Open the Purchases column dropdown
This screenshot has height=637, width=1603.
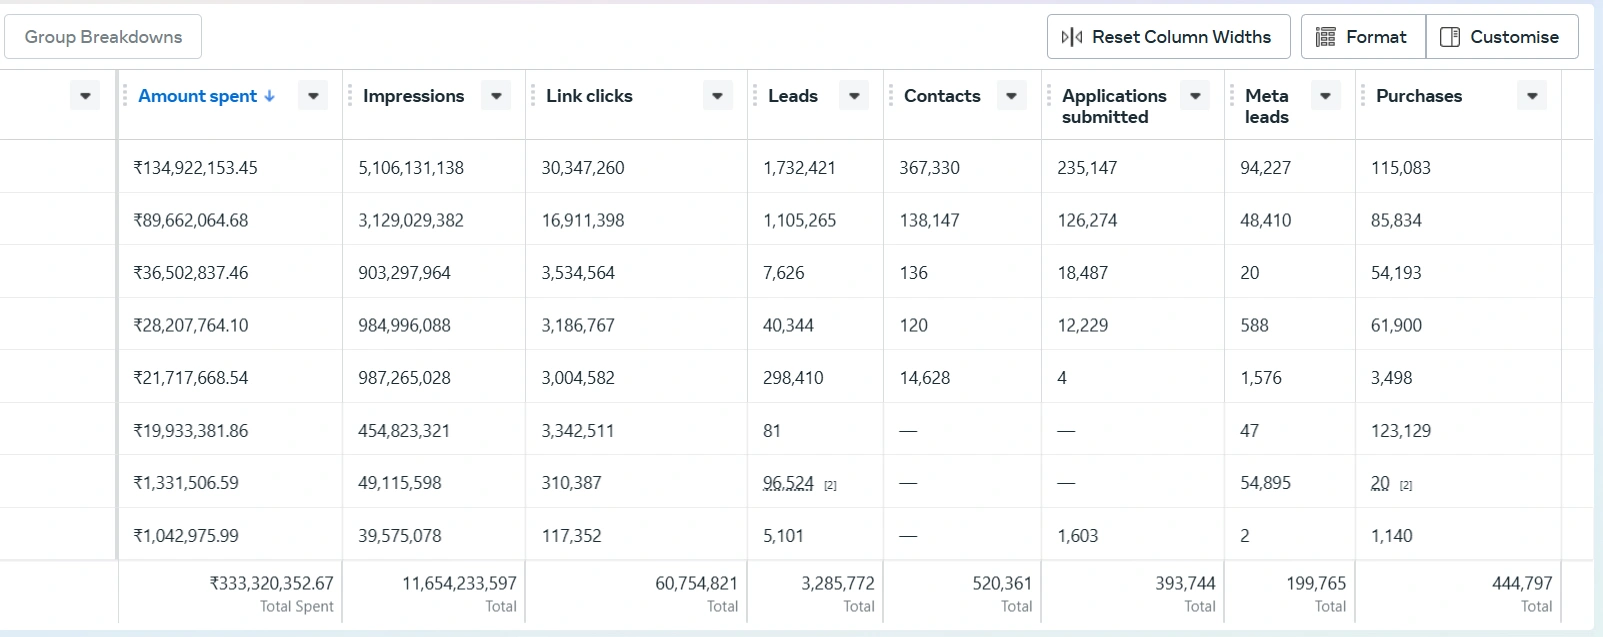1532,96
